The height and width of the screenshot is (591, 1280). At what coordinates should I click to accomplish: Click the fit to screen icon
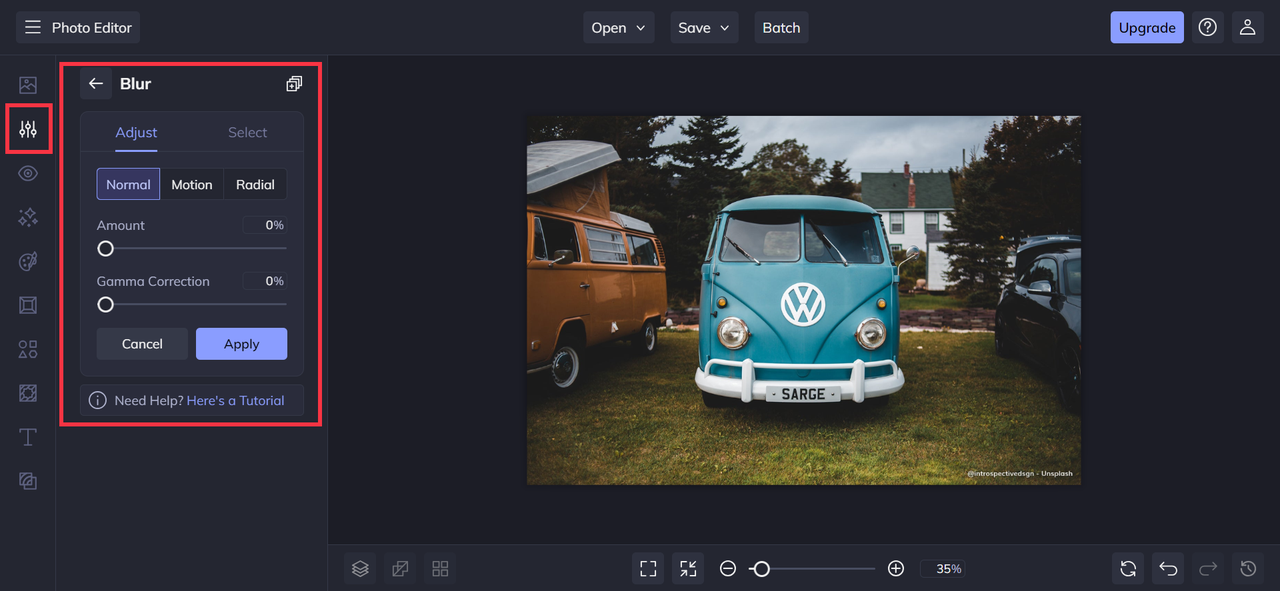click(648, 569)
